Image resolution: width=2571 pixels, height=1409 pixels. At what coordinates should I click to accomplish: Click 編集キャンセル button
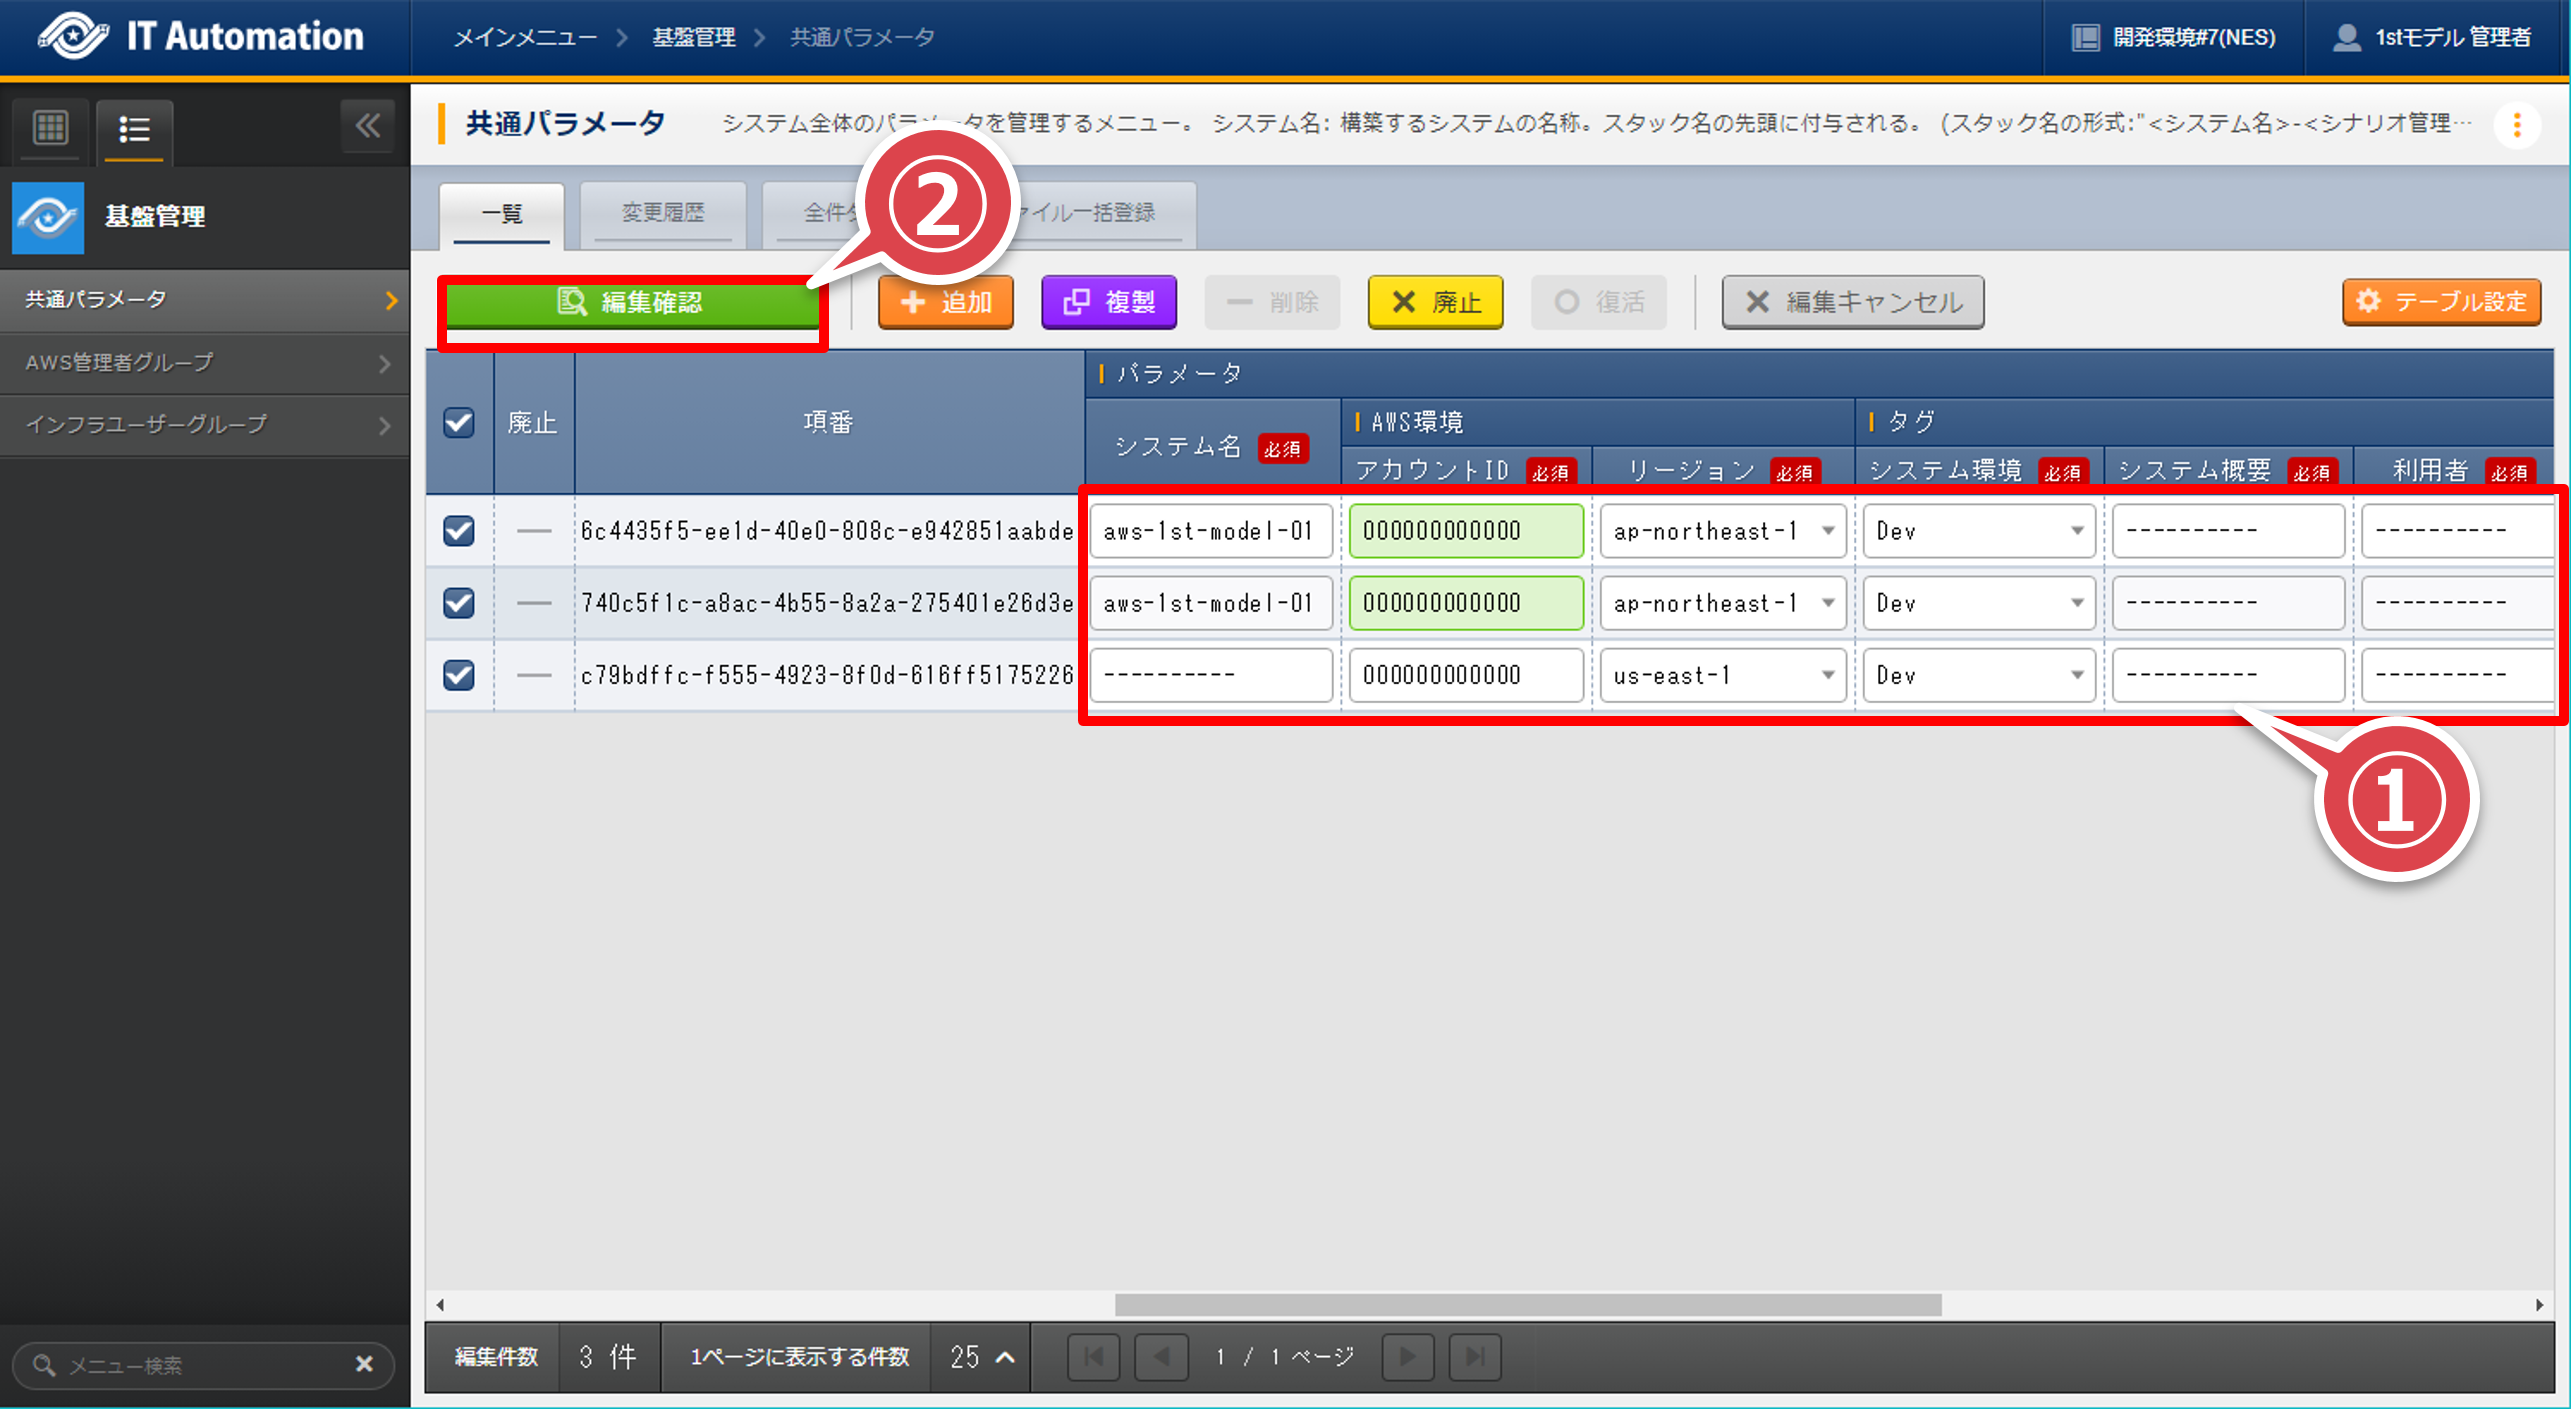point(1852,302)
